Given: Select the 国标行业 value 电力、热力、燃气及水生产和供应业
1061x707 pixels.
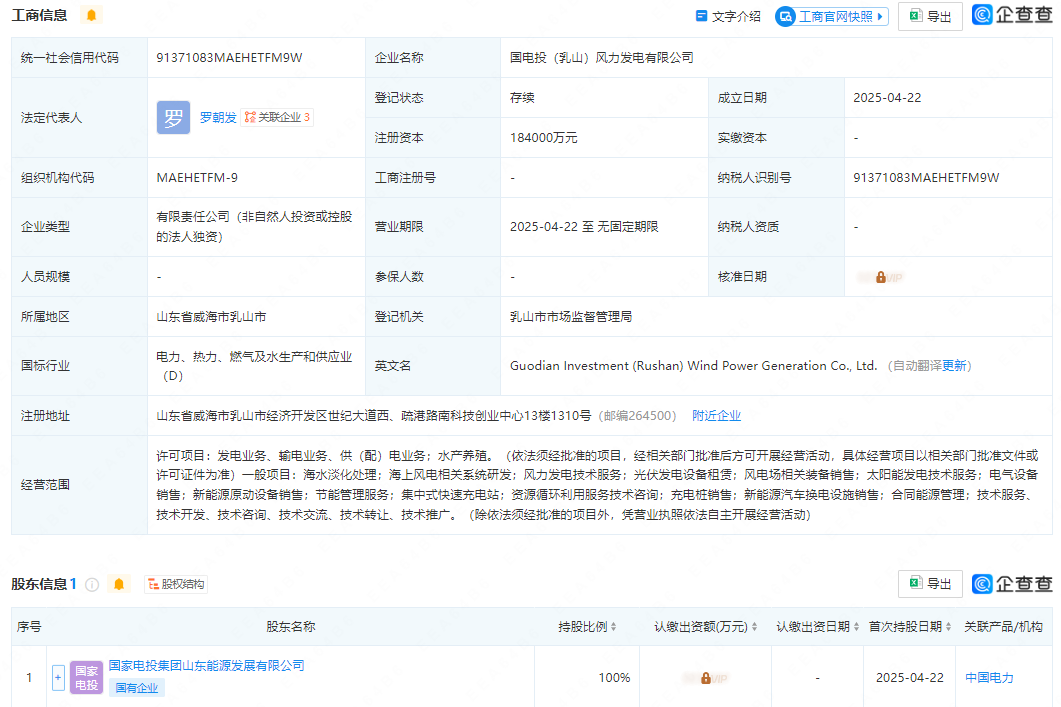Looking at the screenshot, I should click(x=254, y=366).
